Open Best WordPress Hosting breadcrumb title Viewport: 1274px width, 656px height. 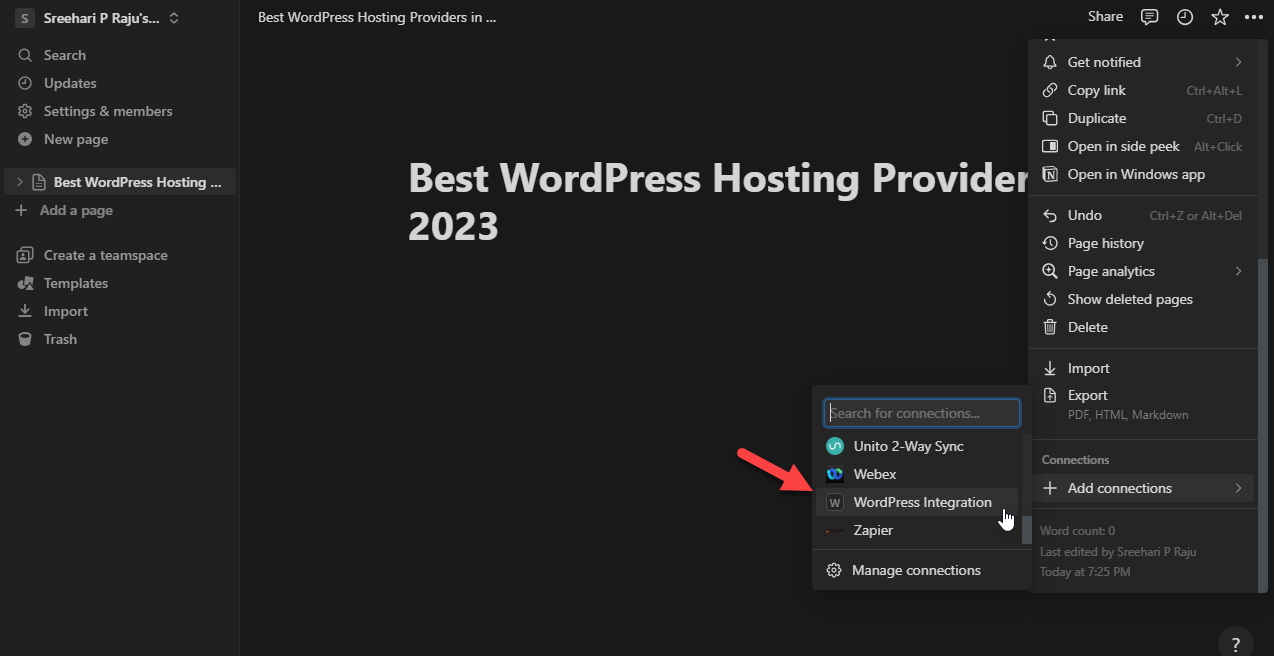(x=377, y=17)
